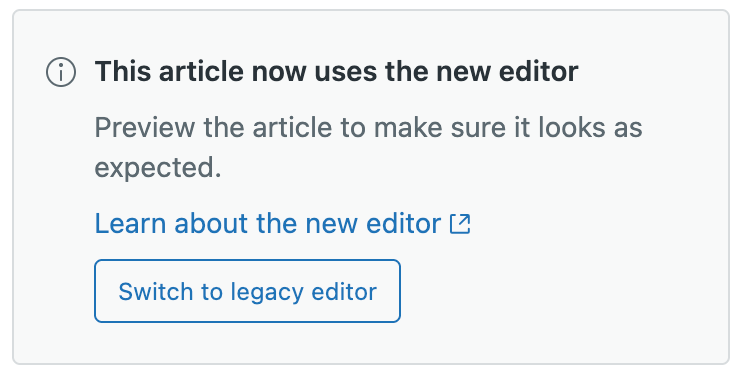The image size is (742, 378).
Task: Click the bold notice title text
Action: tap(336, 72)
